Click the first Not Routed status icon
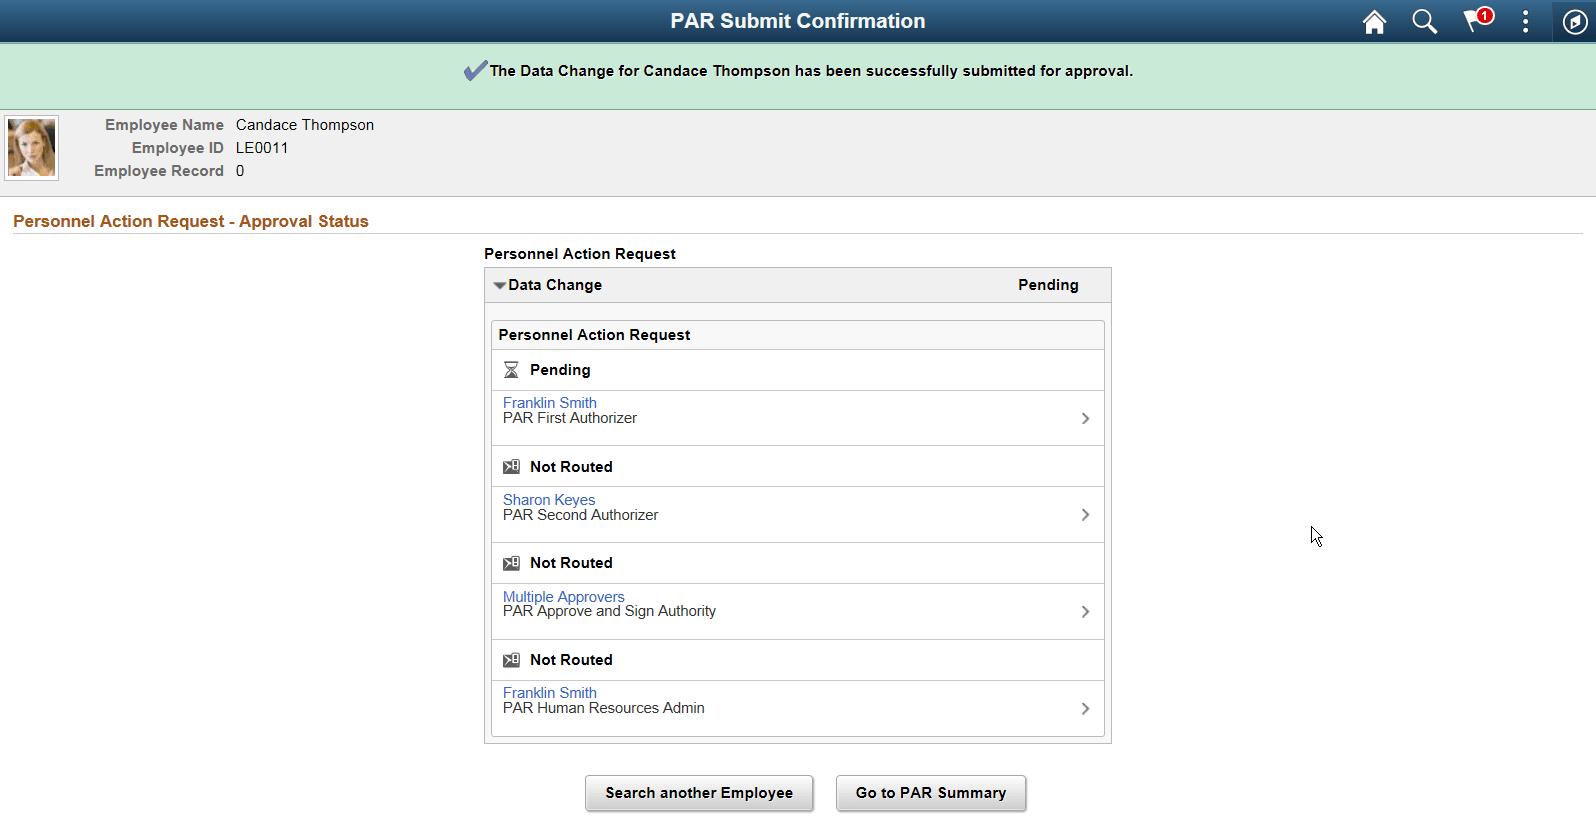1596x823 pixels. (511, 467)
